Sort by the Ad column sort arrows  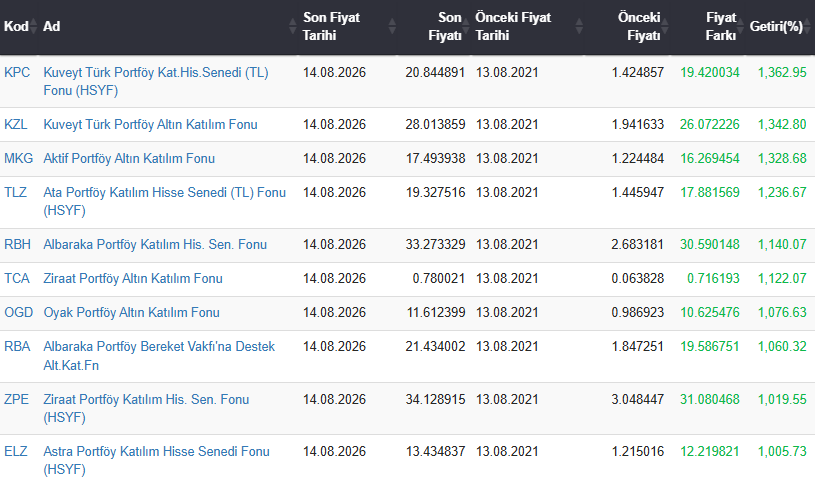pyautogui.click(x=293, y=26)
